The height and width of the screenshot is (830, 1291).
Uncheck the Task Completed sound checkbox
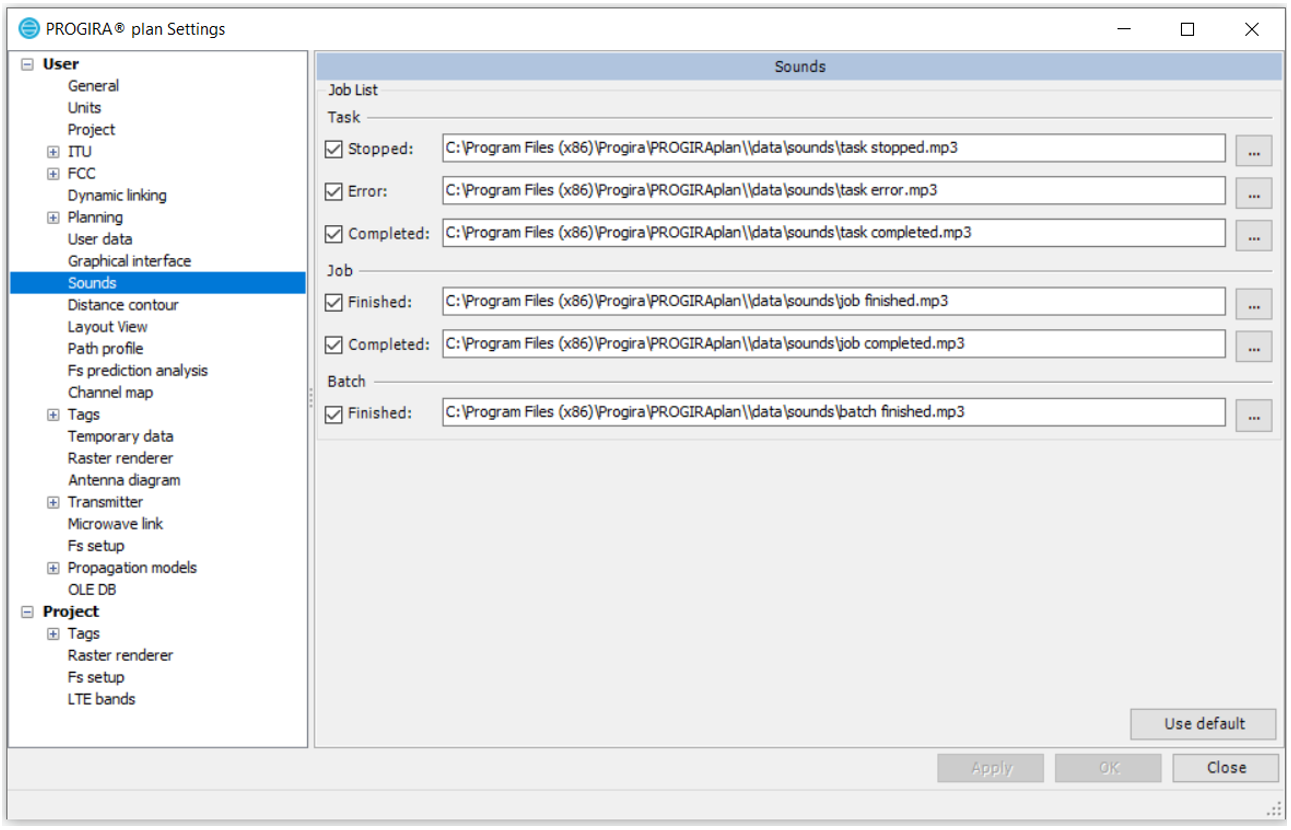coord(334,235)
